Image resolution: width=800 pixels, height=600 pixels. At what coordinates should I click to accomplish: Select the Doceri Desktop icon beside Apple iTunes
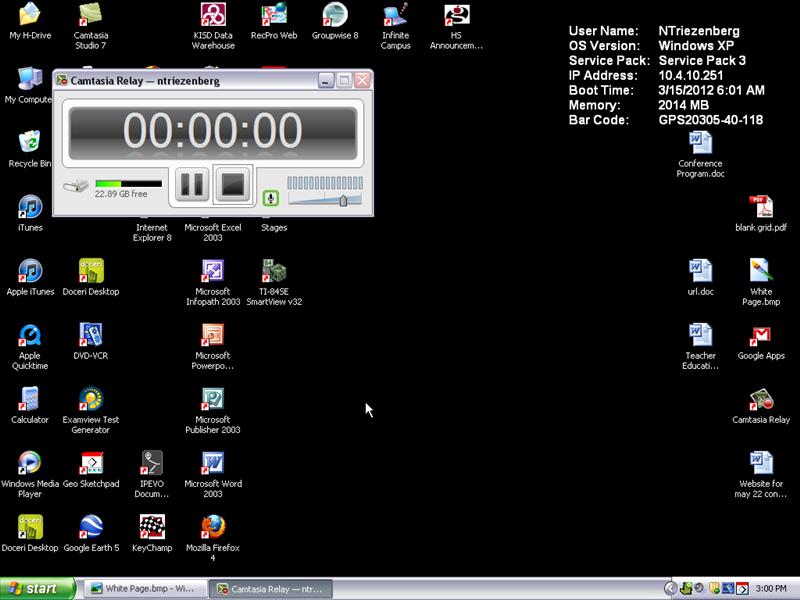pyautogui.click(x=91, y=277)
